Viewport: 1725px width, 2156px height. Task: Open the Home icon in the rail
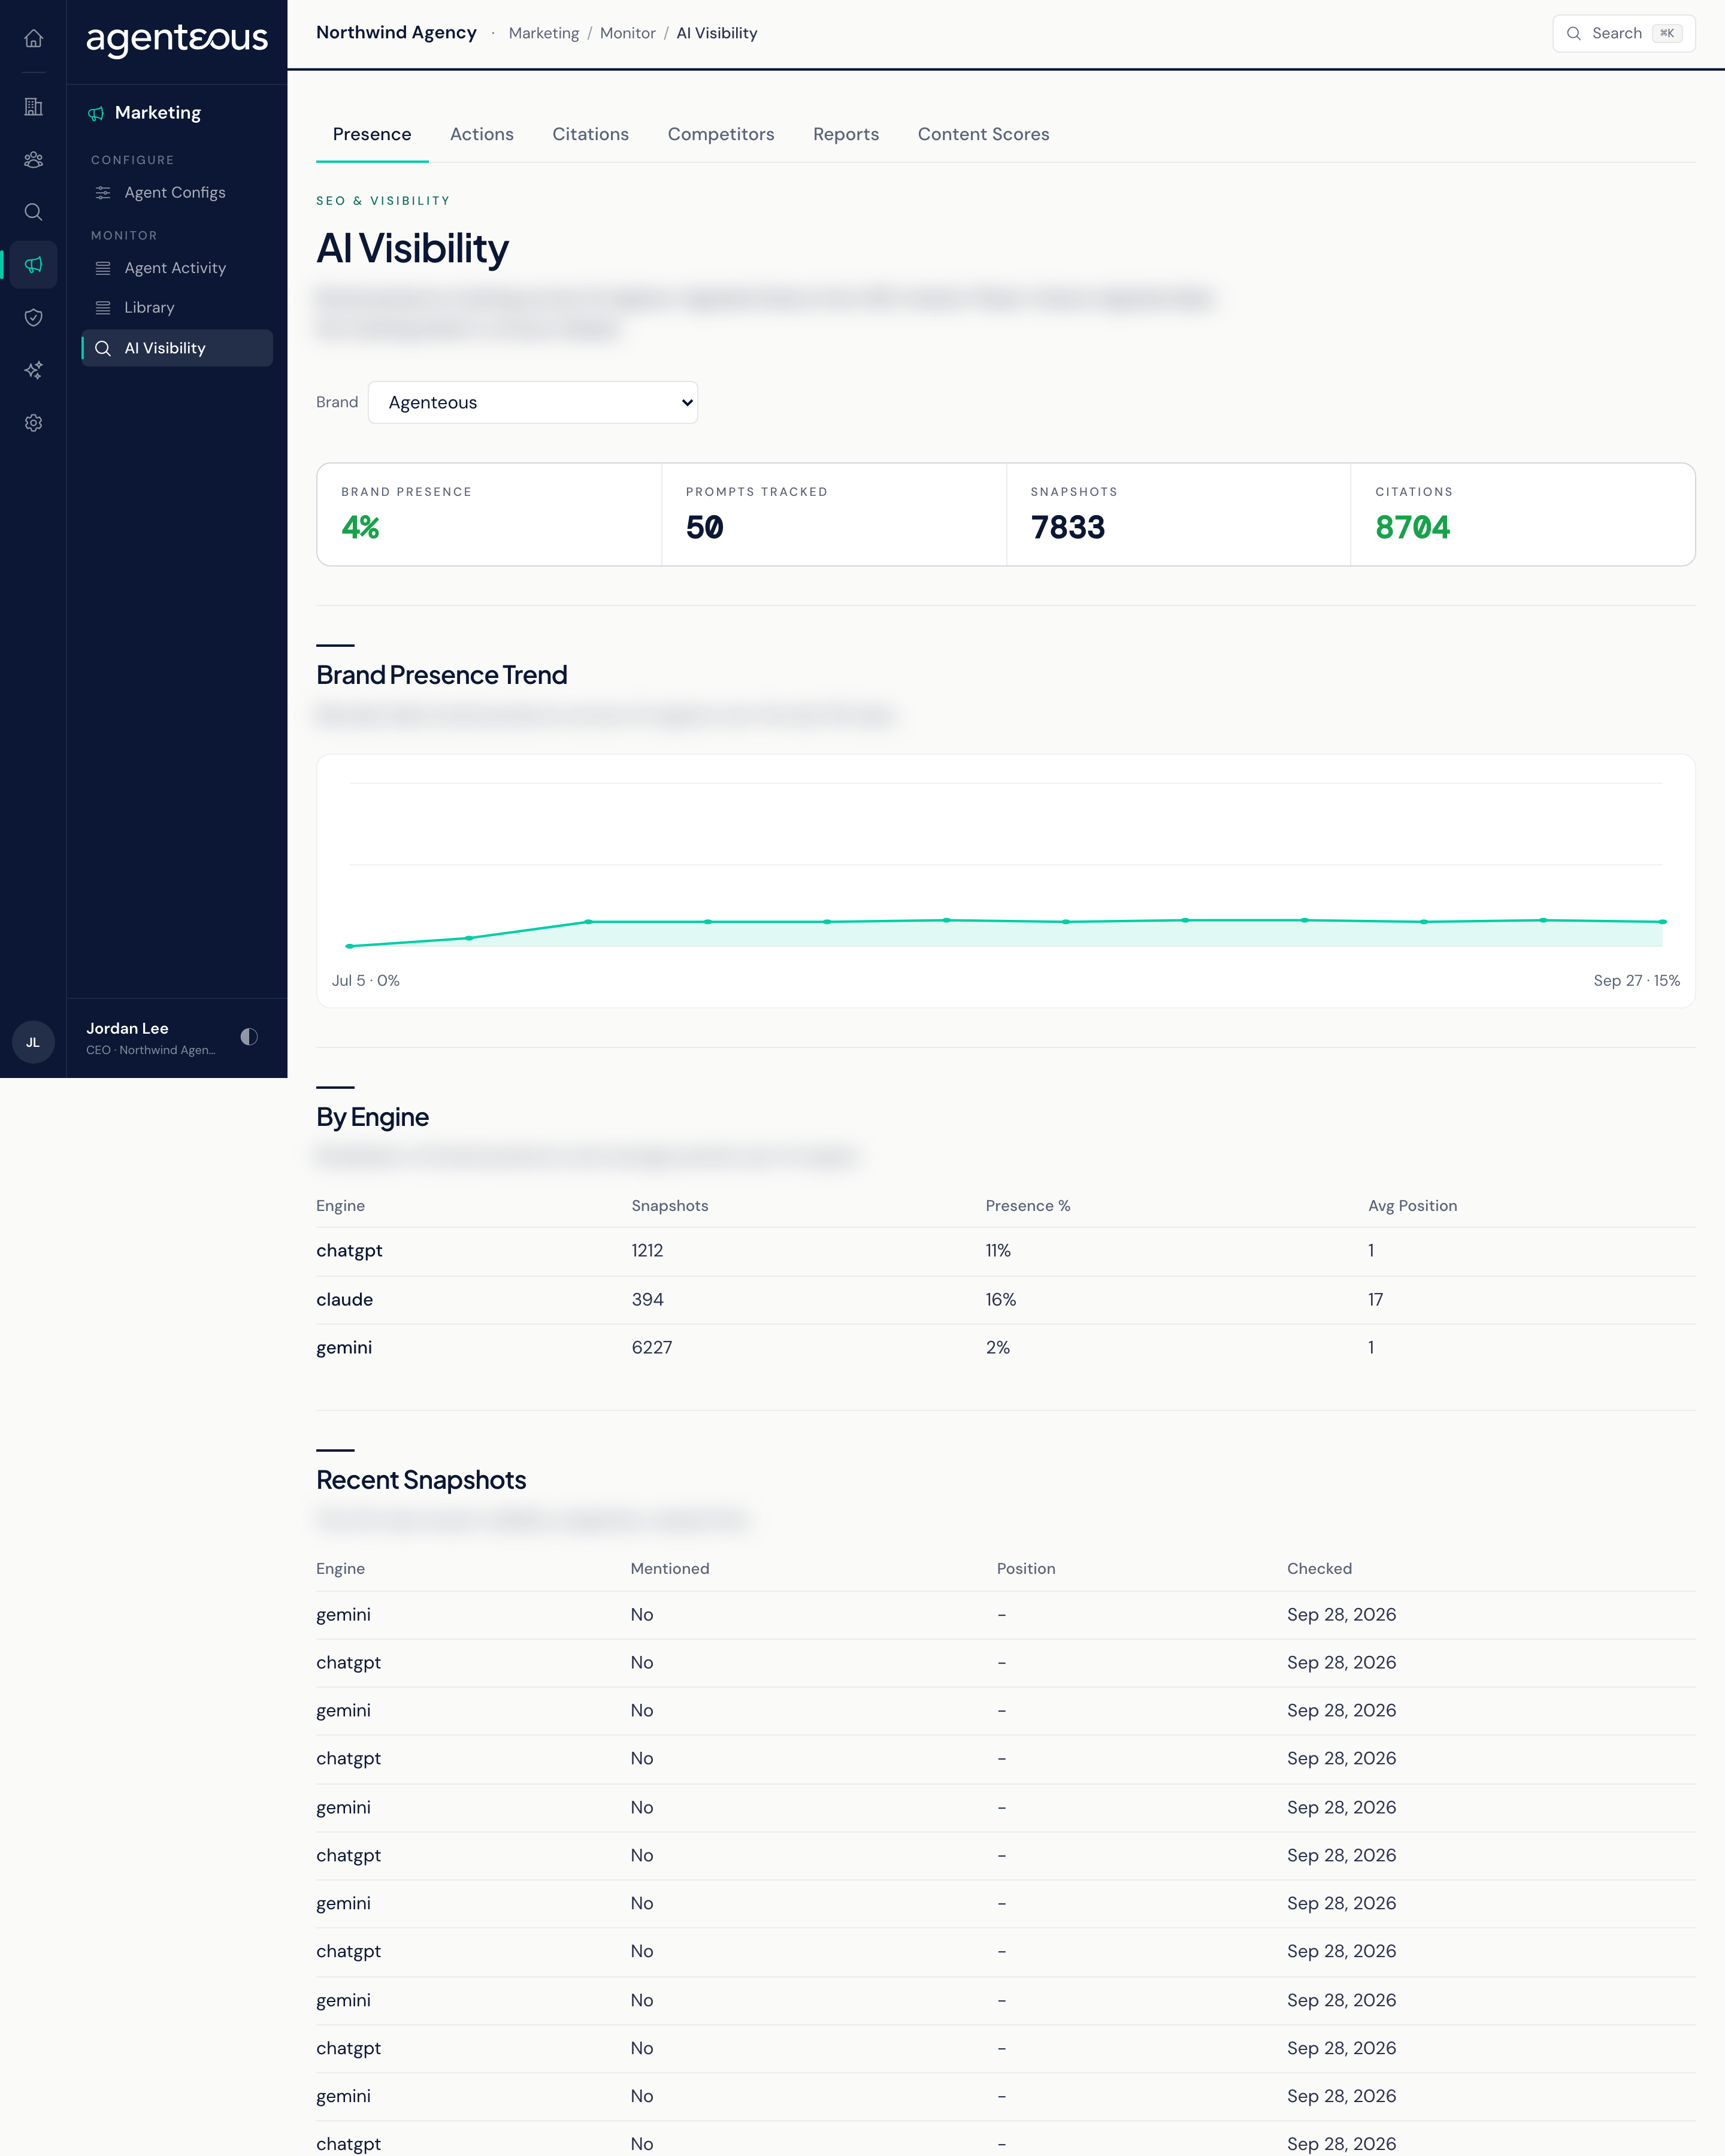click(33, 38)
